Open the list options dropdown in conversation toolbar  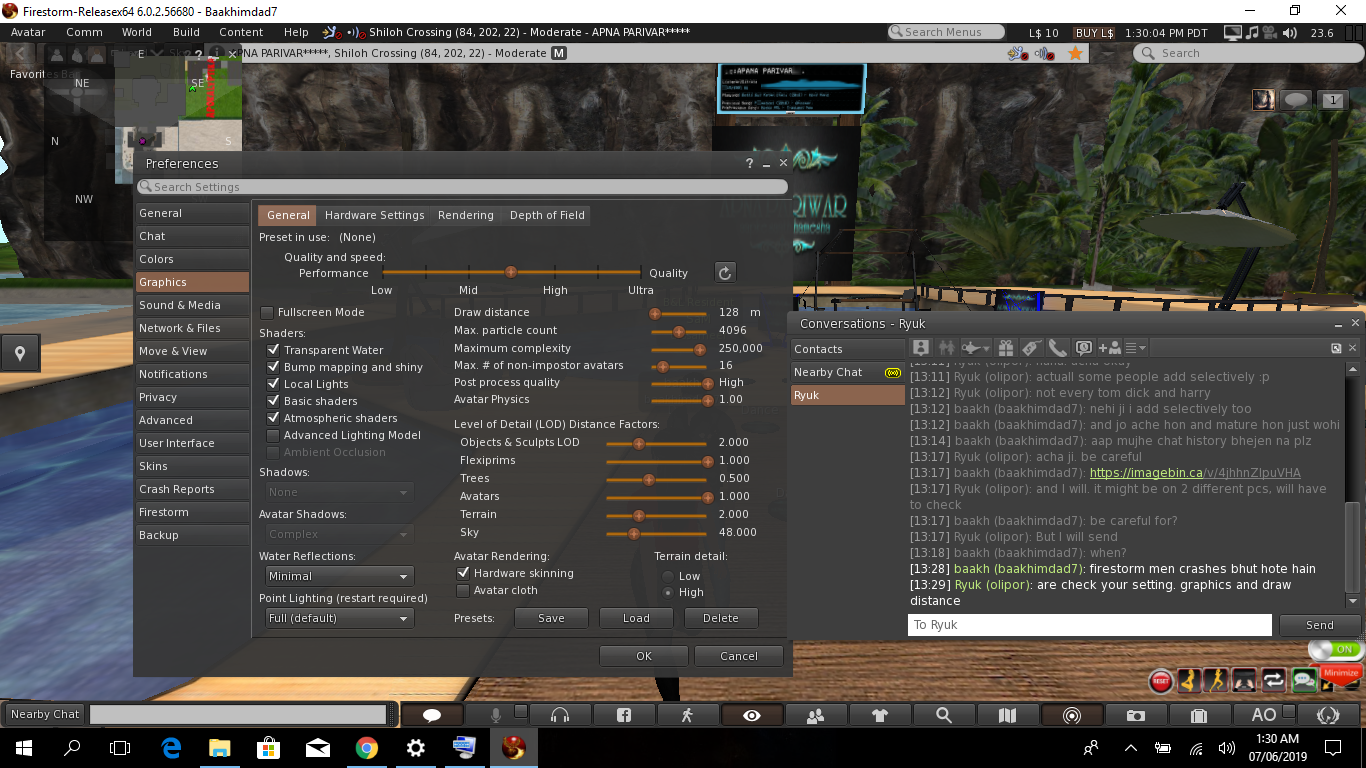[x=1136, y=347]
